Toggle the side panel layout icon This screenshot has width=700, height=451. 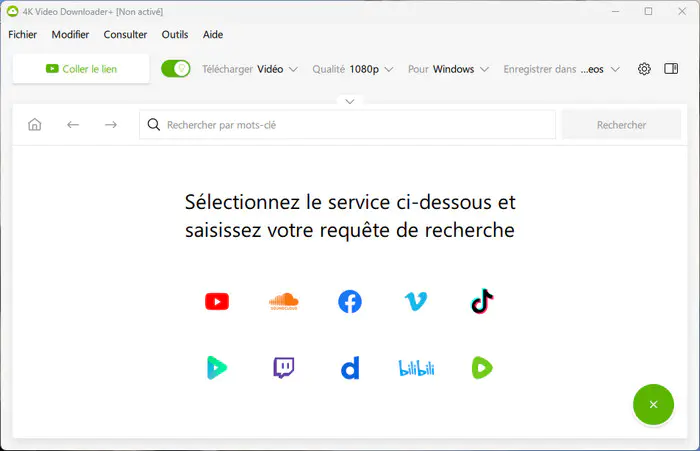[x=671, y=69]
